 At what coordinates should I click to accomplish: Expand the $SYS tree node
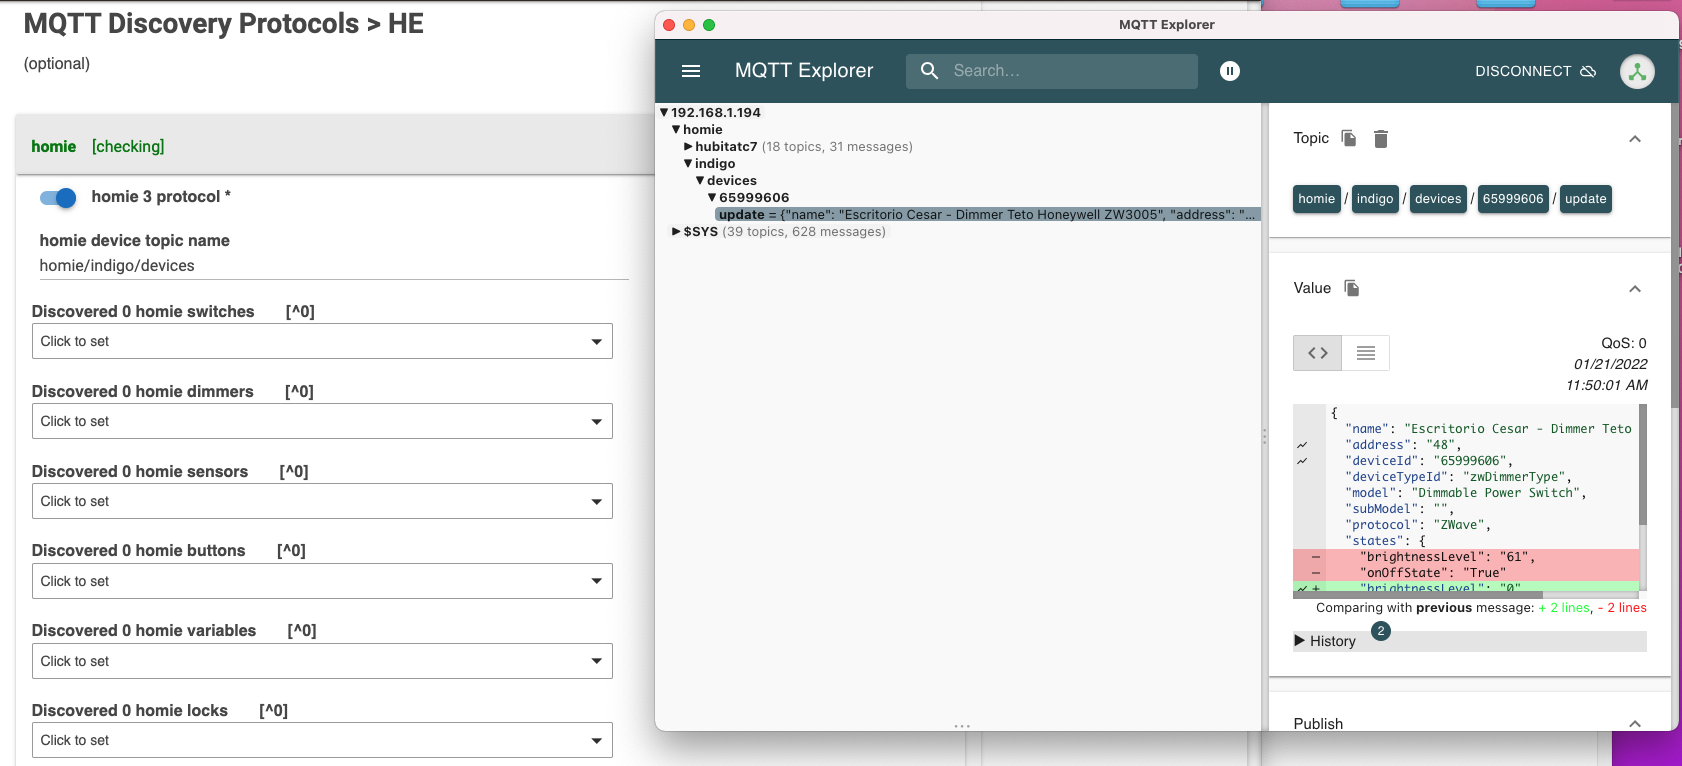[676, 232]
